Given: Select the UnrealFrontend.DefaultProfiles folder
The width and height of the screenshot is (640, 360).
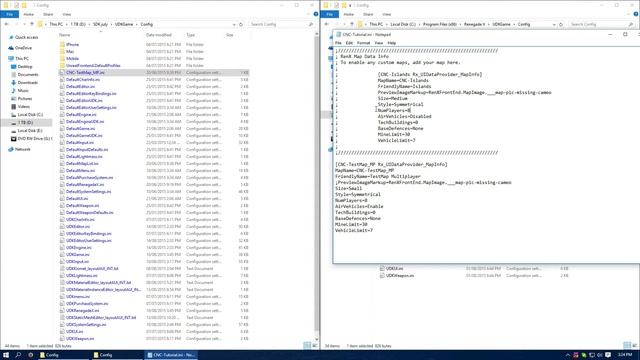Looking at the screenshot, I should (x=93, y=65).
